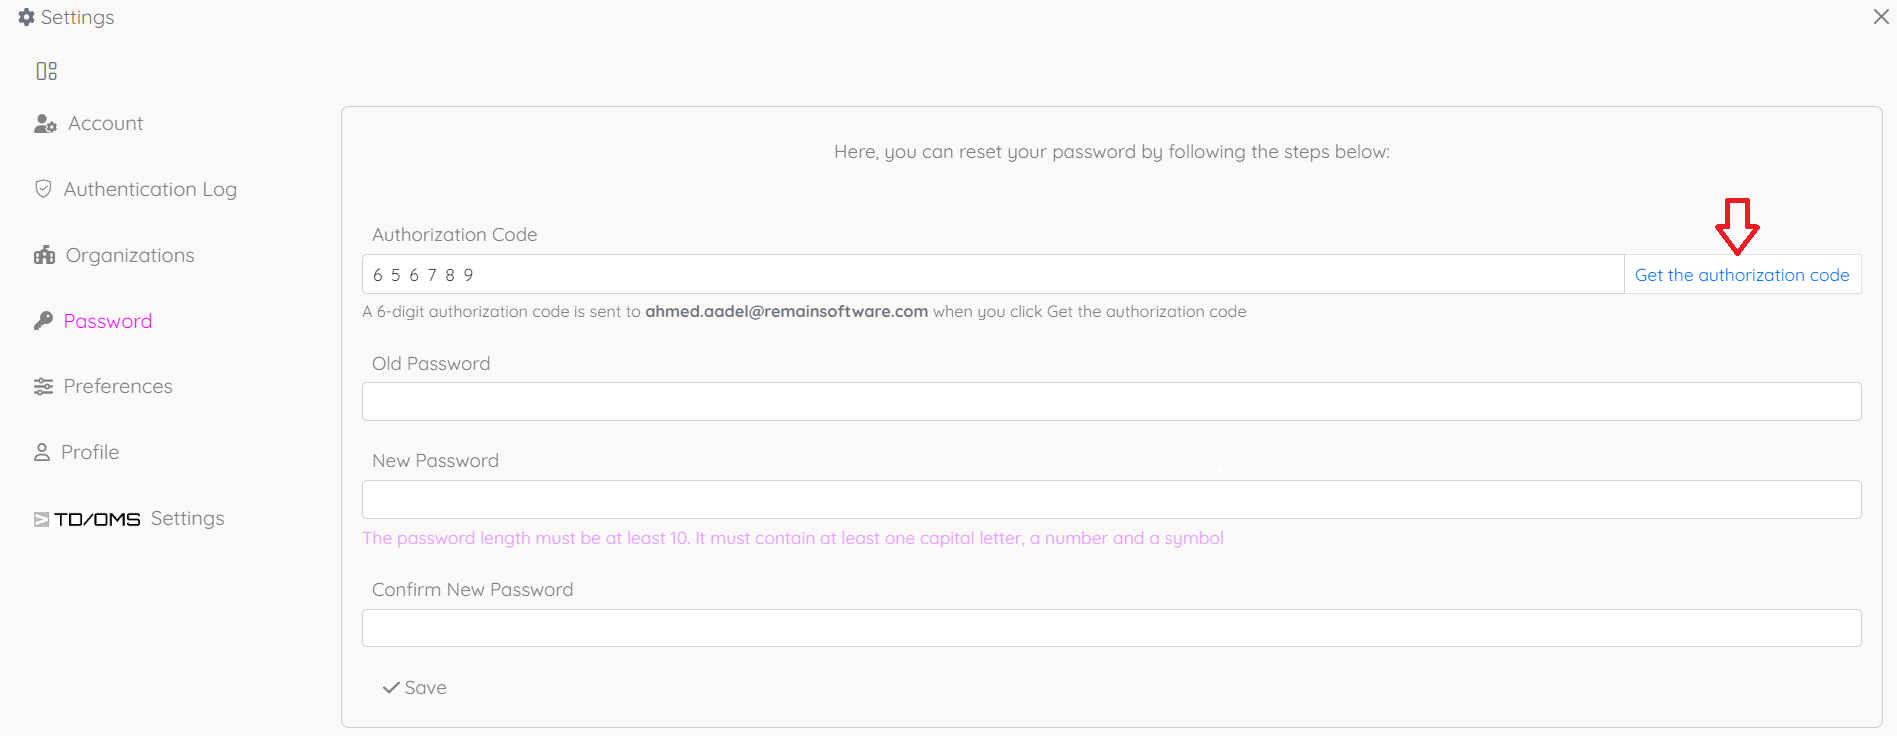
Task: Click the Settings gear icon in header
Action: pyautogui.click(x=26, y=17)
